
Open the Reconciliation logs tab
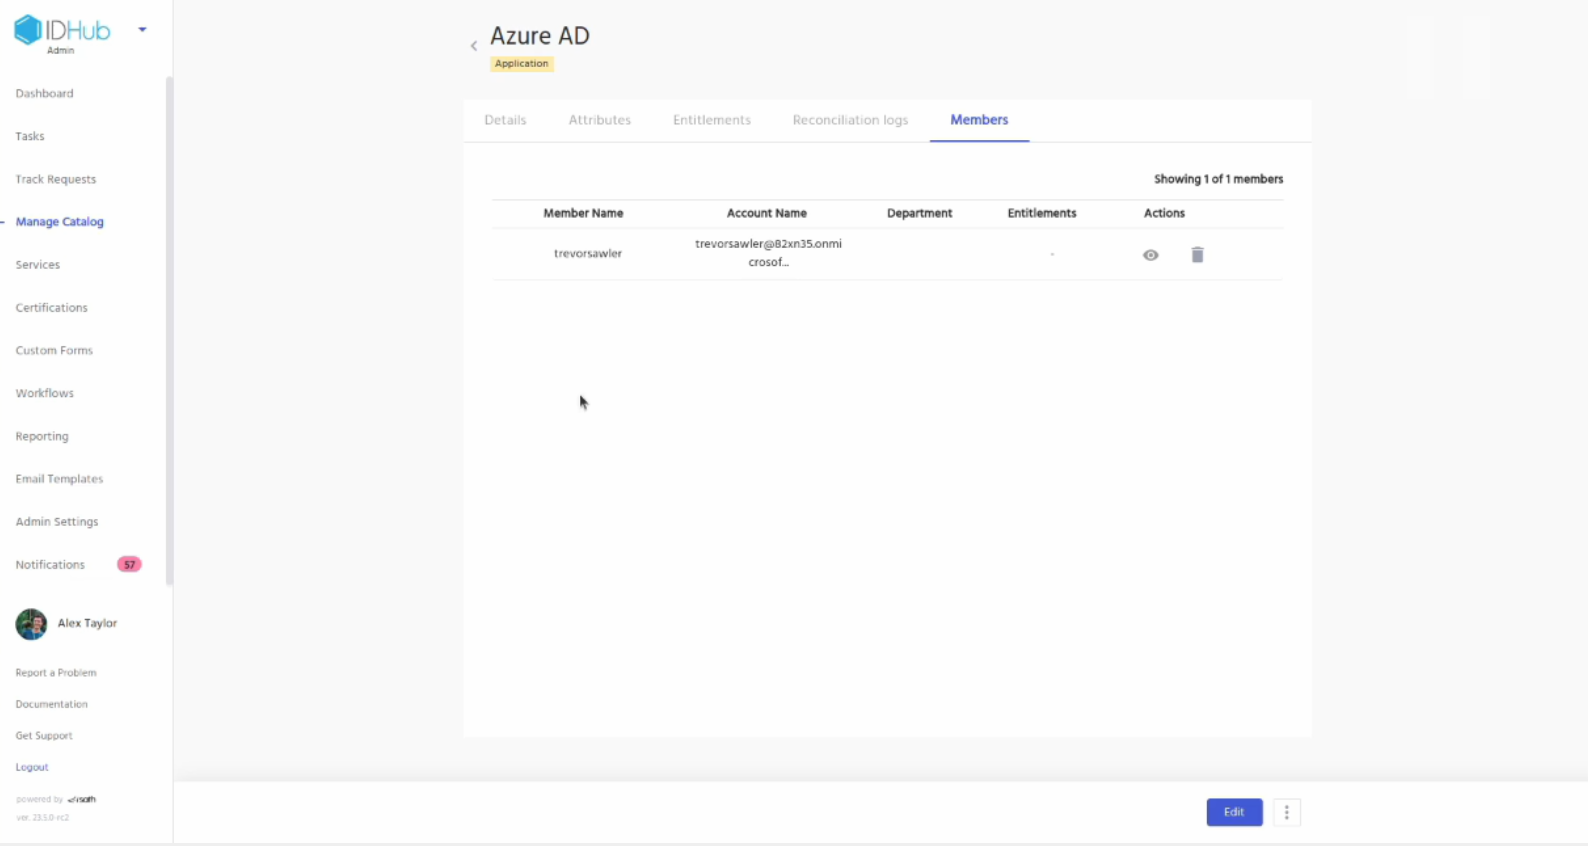pyautogui.click(x=850, y=120)
